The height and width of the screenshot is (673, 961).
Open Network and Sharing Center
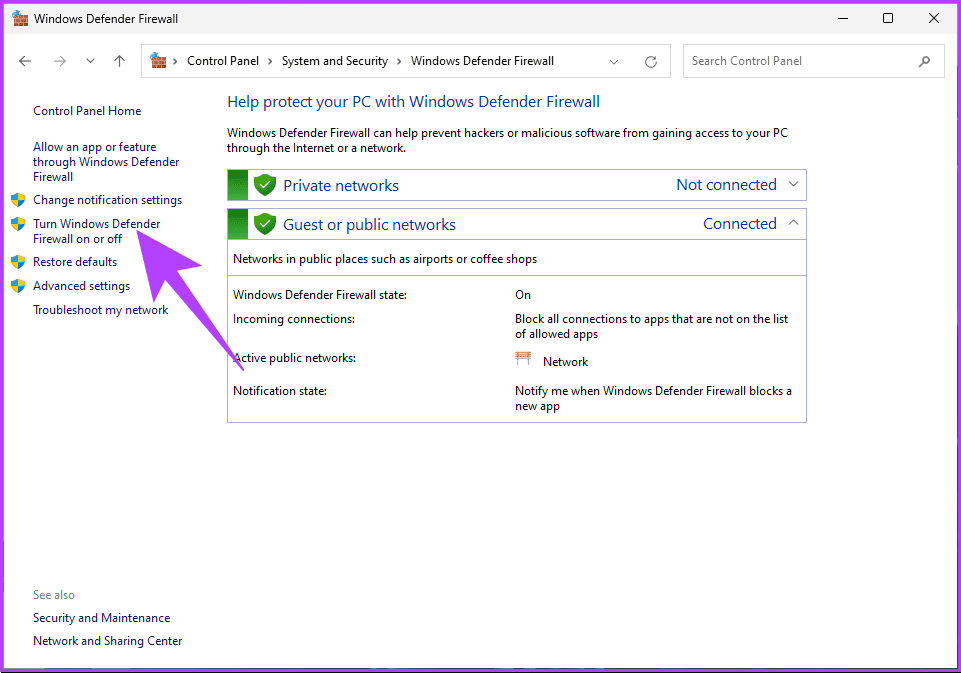click(107, 640)
